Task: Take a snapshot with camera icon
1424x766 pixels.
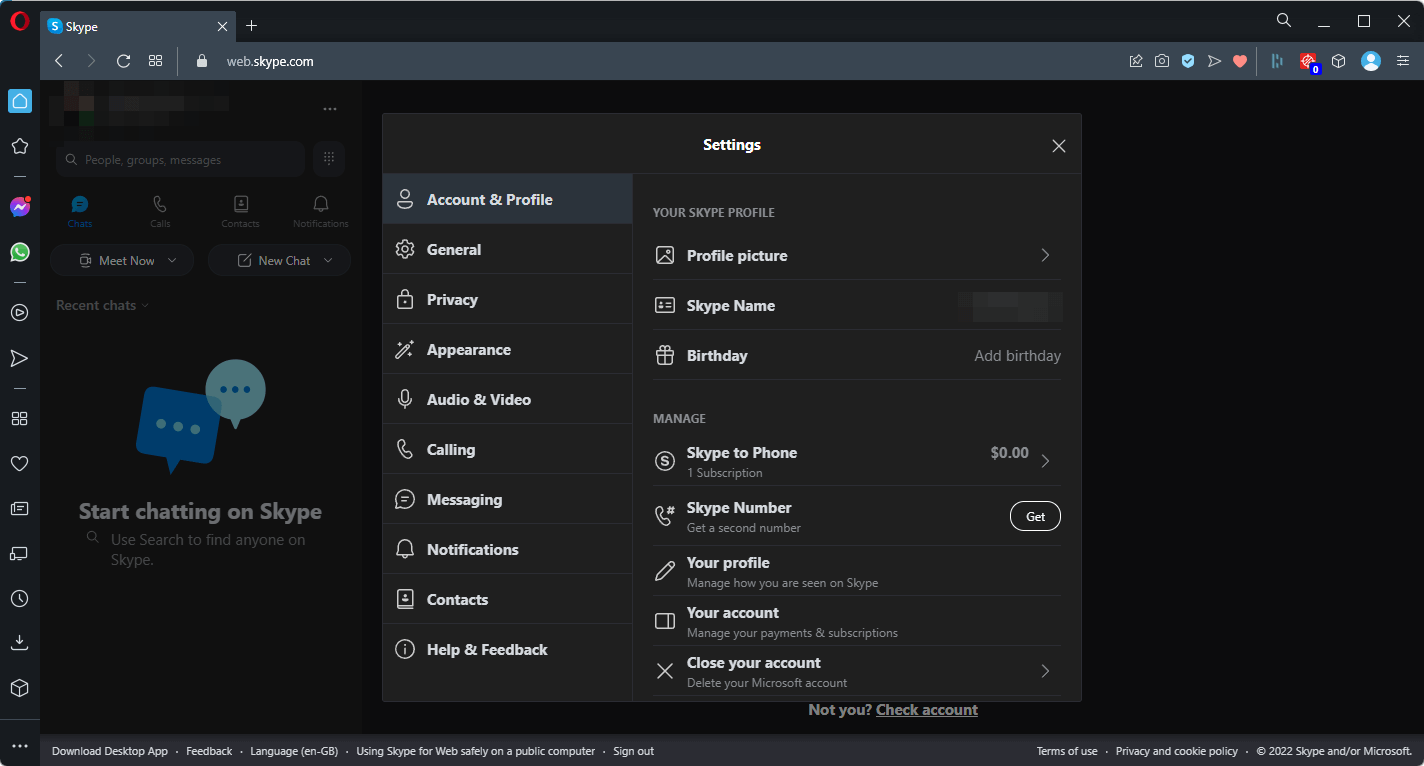Action: (1162, 61)
